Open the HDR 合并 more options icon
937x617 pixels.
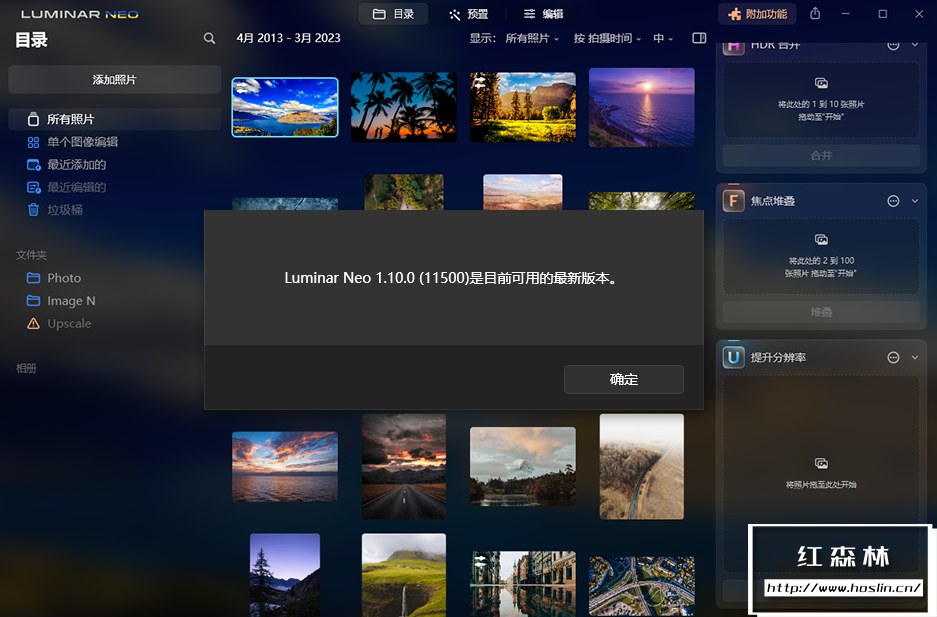coord(893,46)
